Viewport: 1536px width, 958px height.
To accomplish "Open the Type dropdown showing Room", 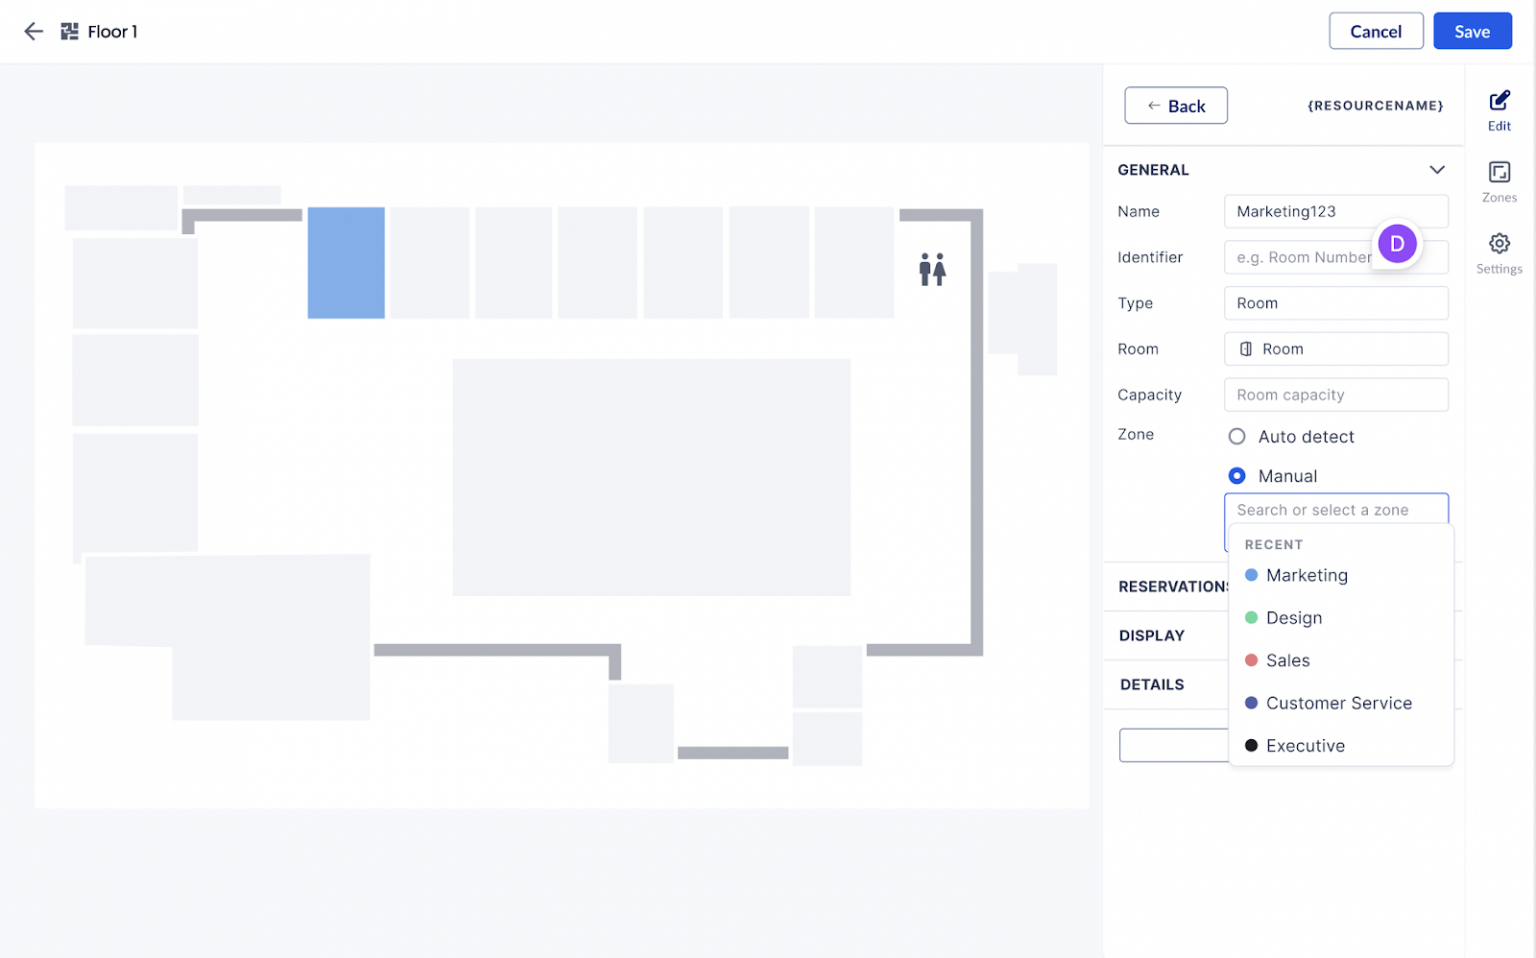I will pos(1335,303).
